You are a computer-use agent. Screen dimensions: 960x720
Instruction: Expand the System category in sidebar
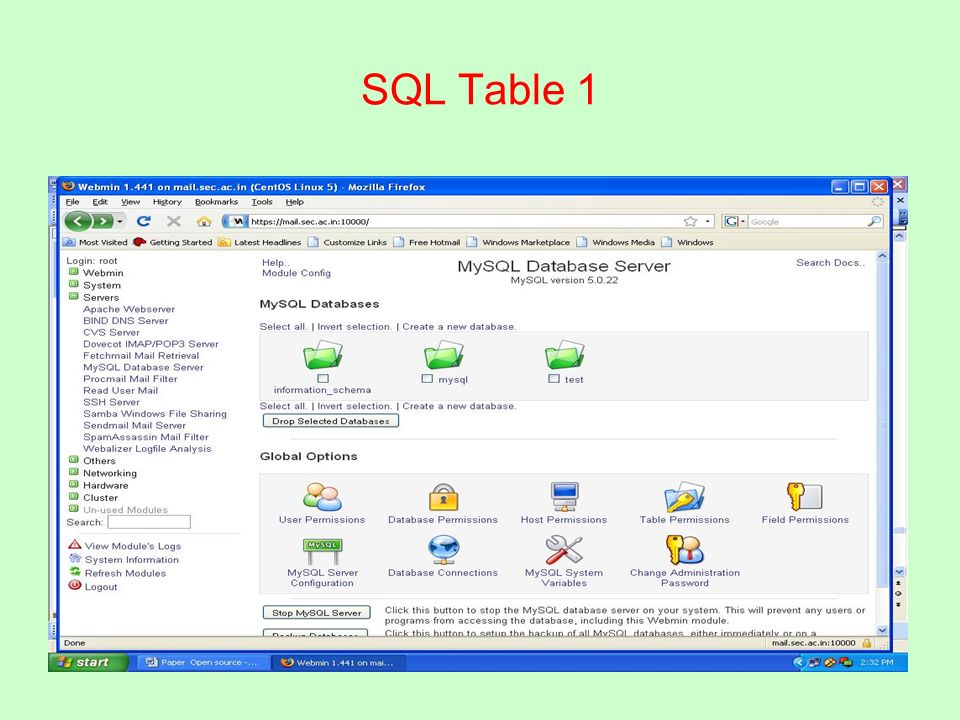pyautogui.click(x=73, y=284)
